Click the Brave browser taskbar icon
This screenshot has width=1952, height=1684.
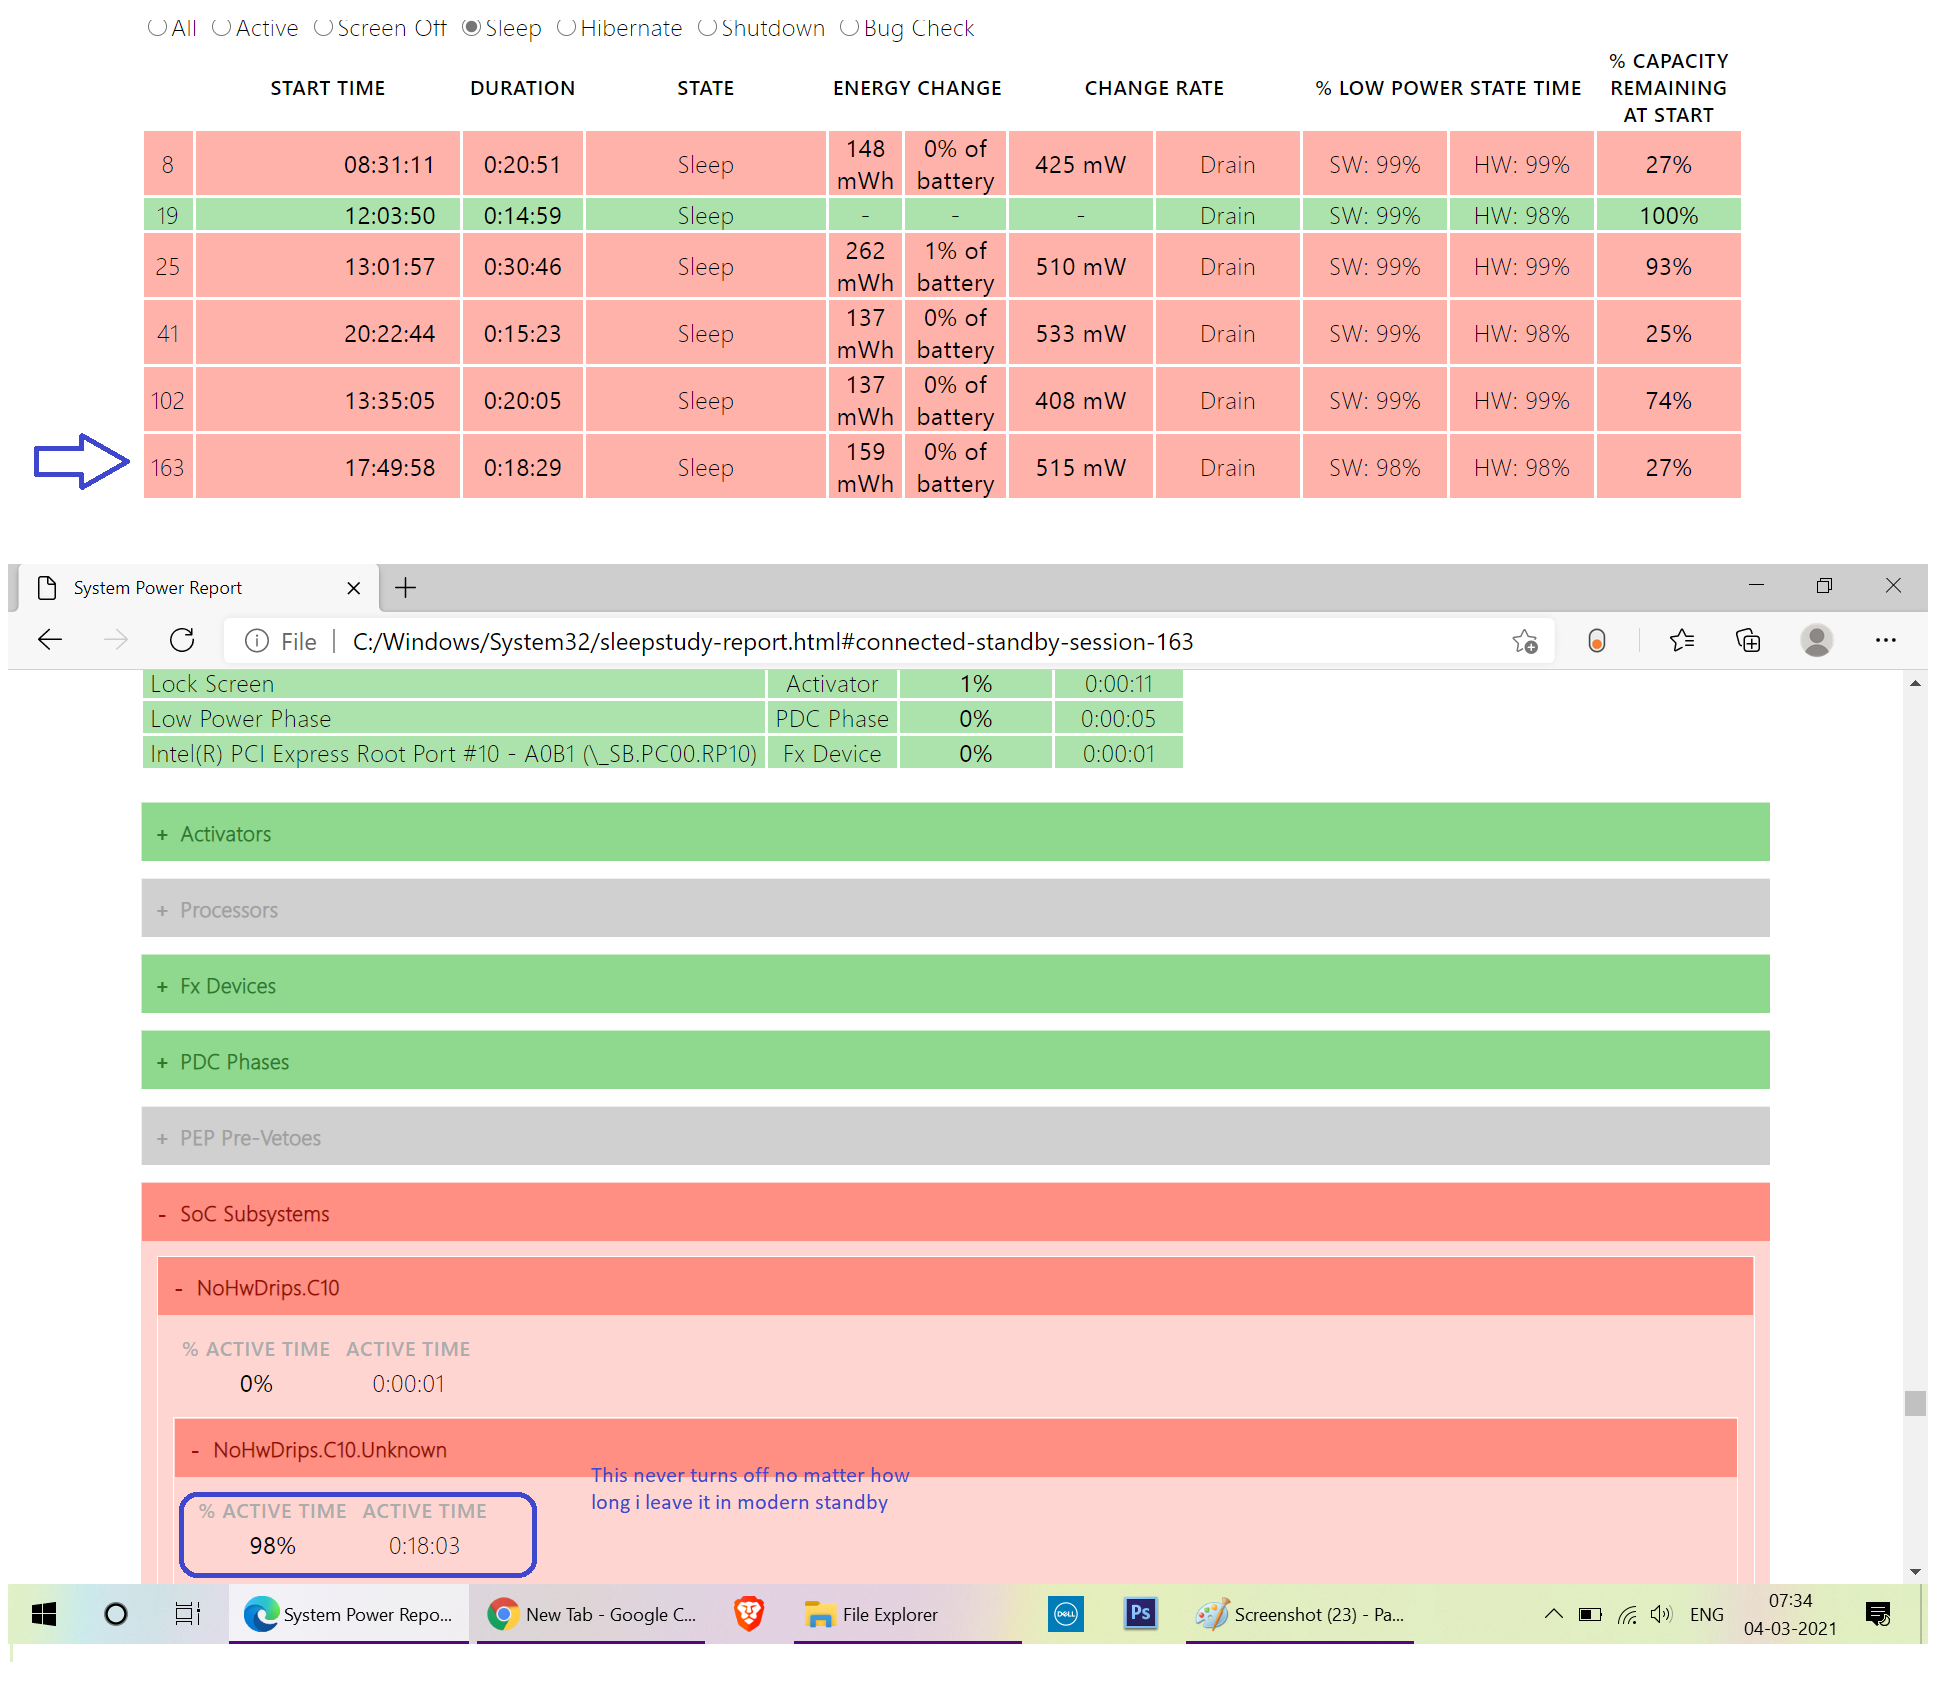pos(749,1613)
